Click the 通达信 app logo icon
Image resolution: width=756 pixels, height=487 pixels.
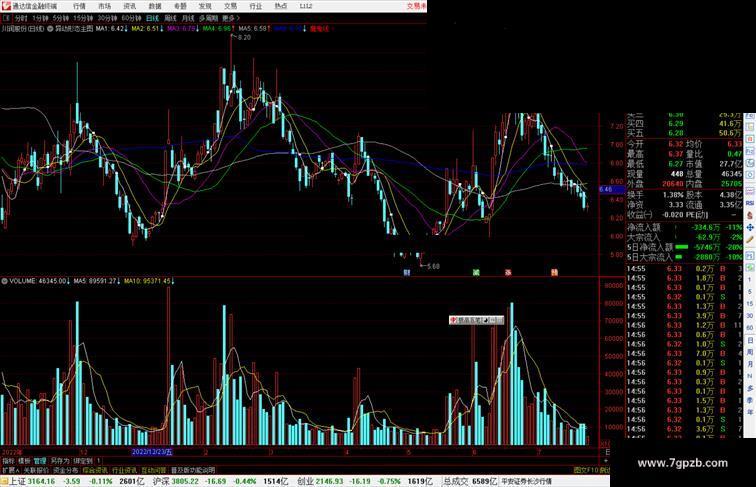pyautogui.click(x=6, y=6)
